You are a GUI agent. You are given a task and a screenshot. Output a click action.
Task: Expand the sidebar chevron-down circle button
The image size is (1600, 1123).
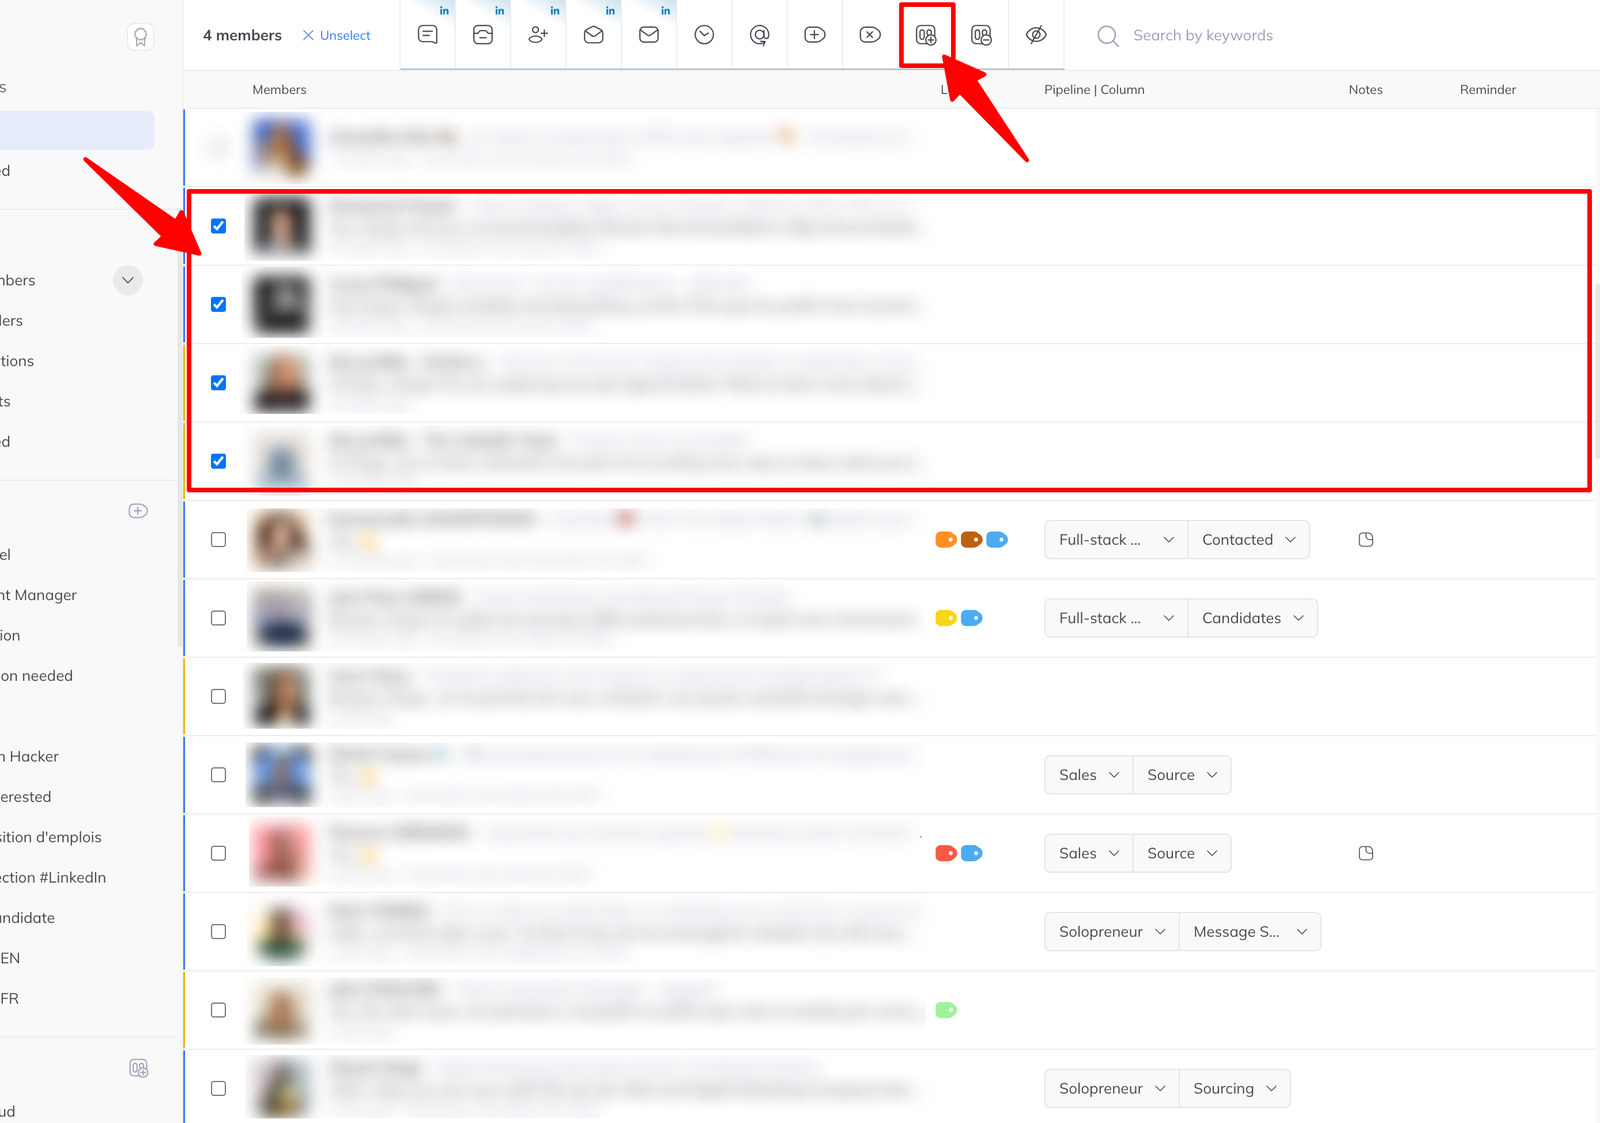128,280
